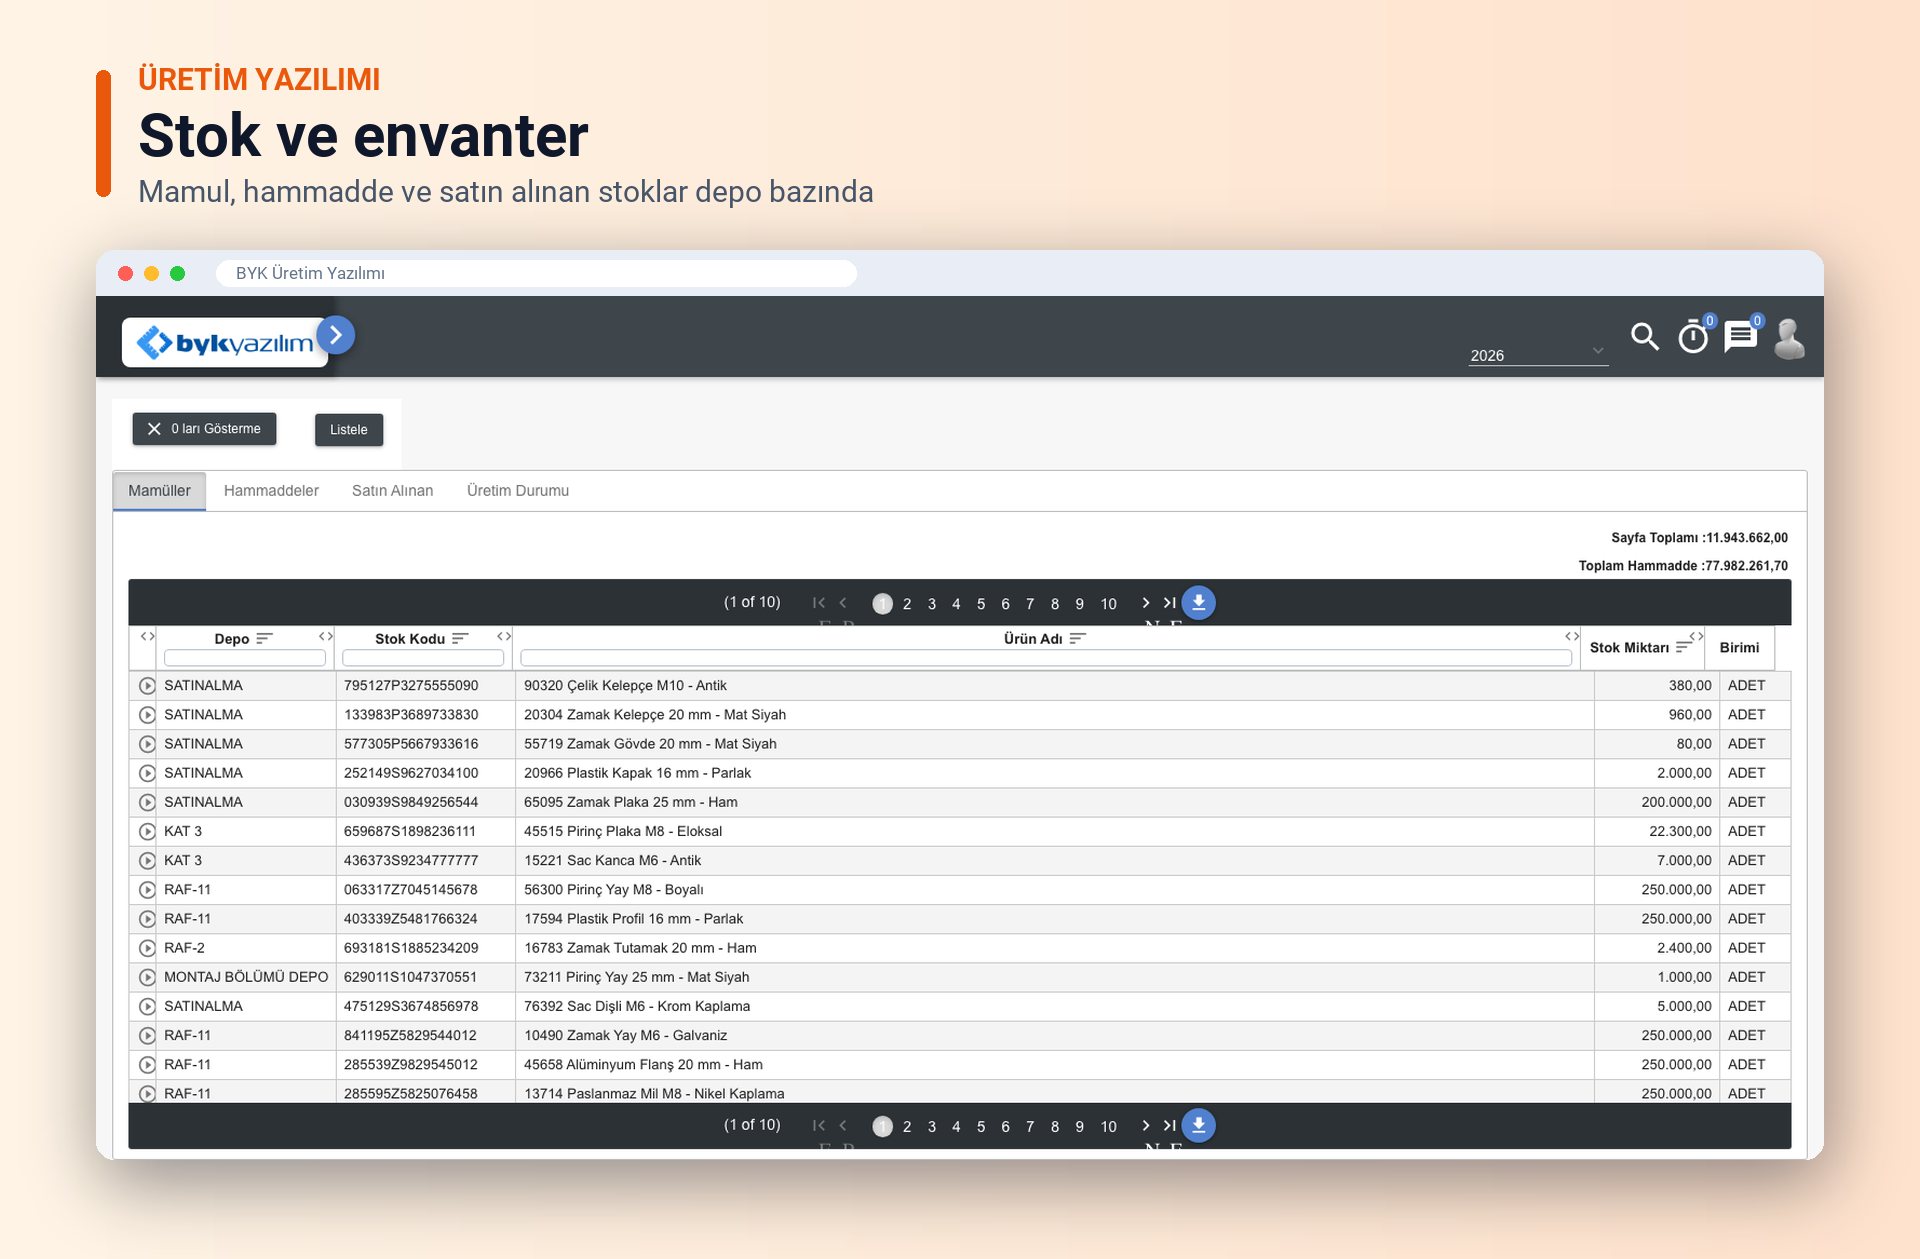Switch to the Hammaddeler tab
Screen dimensions: 1920x1259
pyautogui.click(x=271, y=490)
